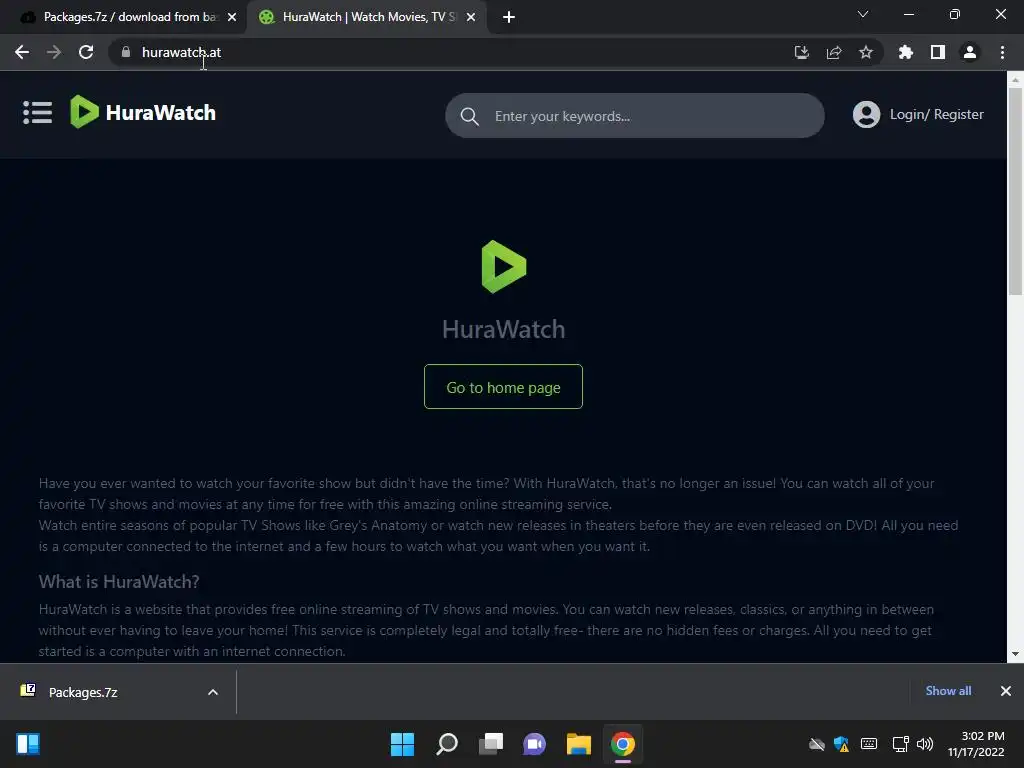The width and height of the screenshot is (1024, 768).
Task: Click Show all downloads
Action: point(948,691)
